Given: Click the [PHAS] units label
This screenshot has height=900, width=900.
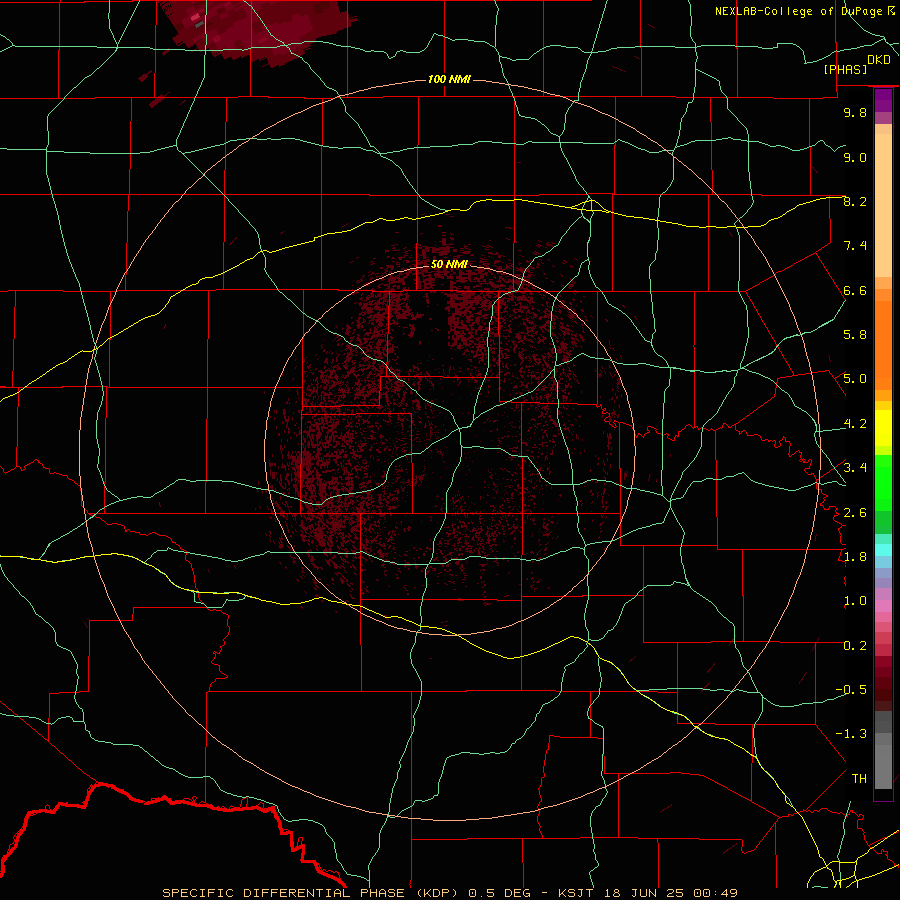Looking at the screenshot, I should point(845,69).
